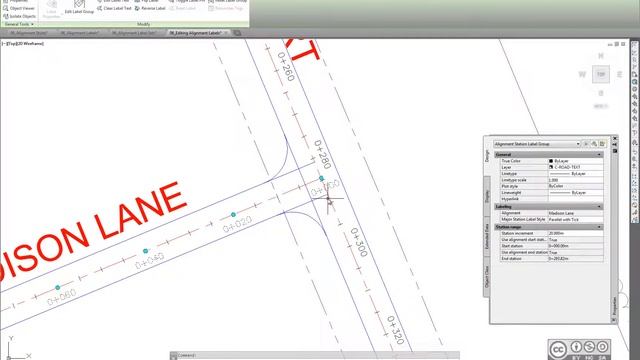Choose Reverse Label command
The image size is (640, 360).
click(x=150, y=8)
